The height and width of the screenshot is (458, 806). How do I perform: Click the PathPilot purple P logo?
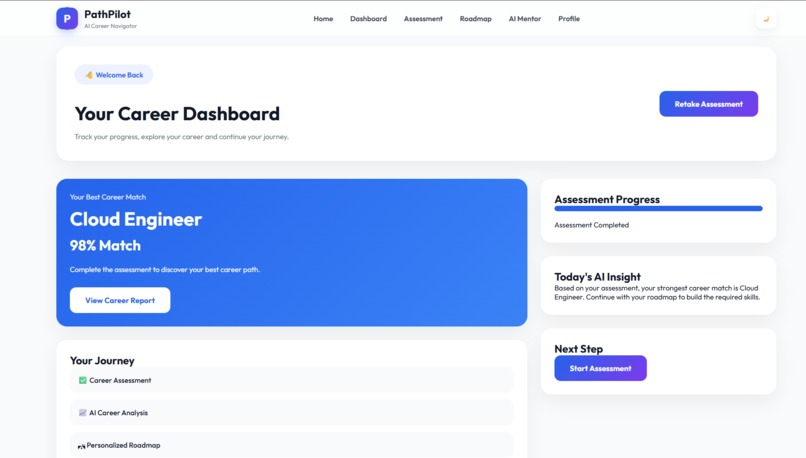(67, 19)
